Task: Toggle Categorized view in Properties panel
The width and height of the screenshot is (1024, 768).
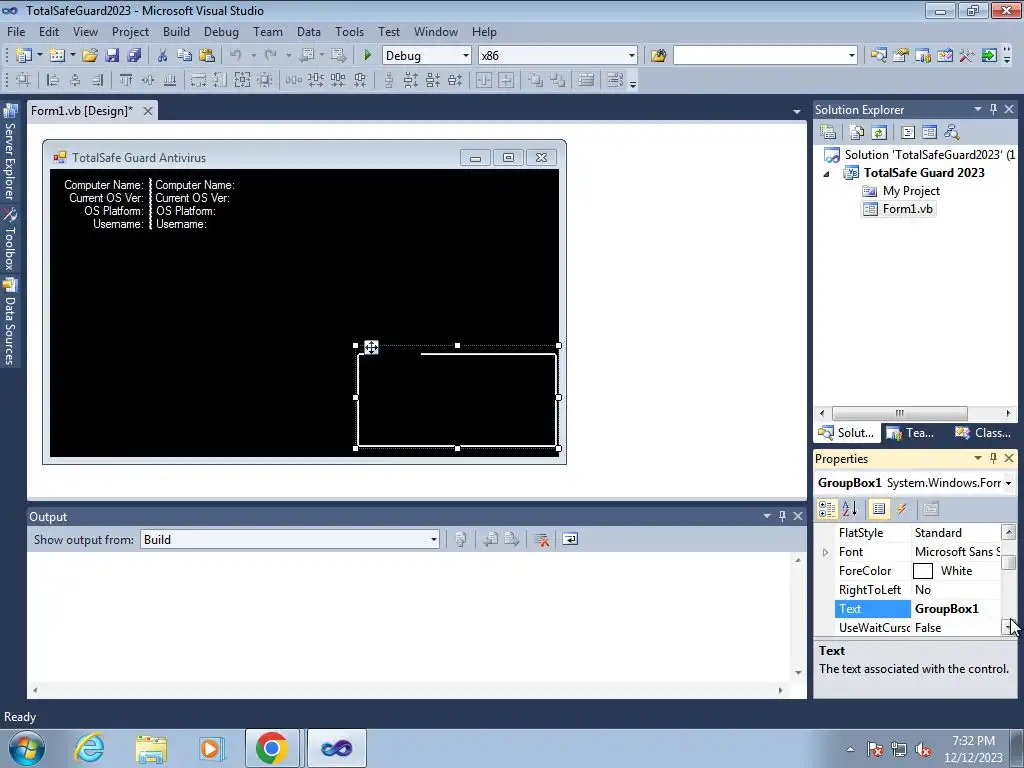Action: pyautogui.click(x=827, y=509)
